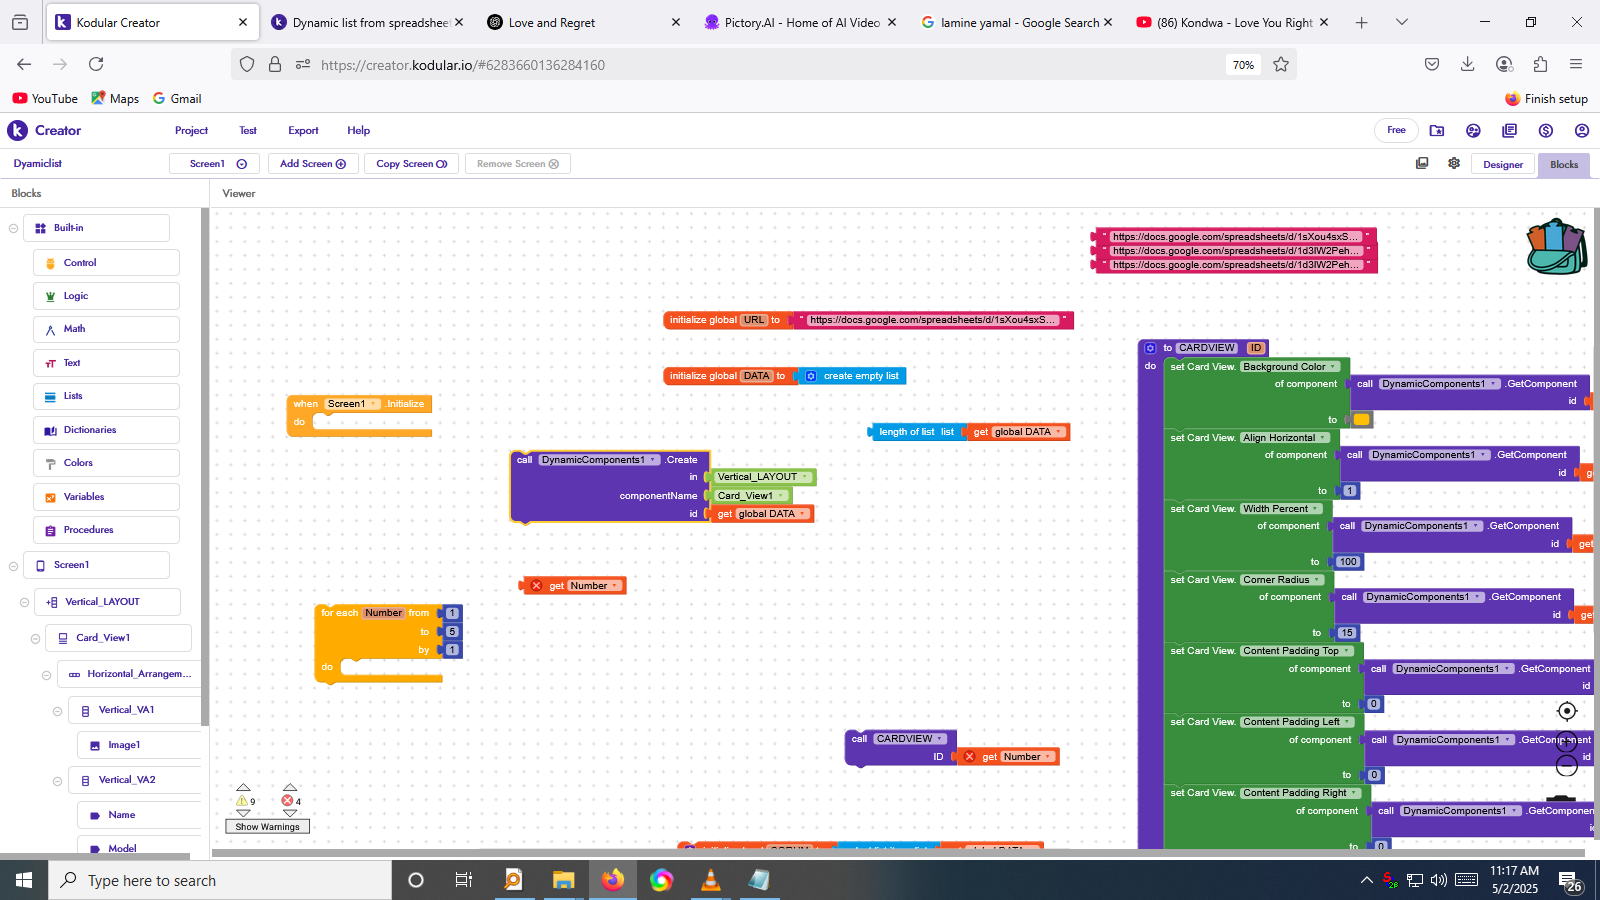
Task: Click the Kodular Creator logo
Action: (x=43, y=130)
